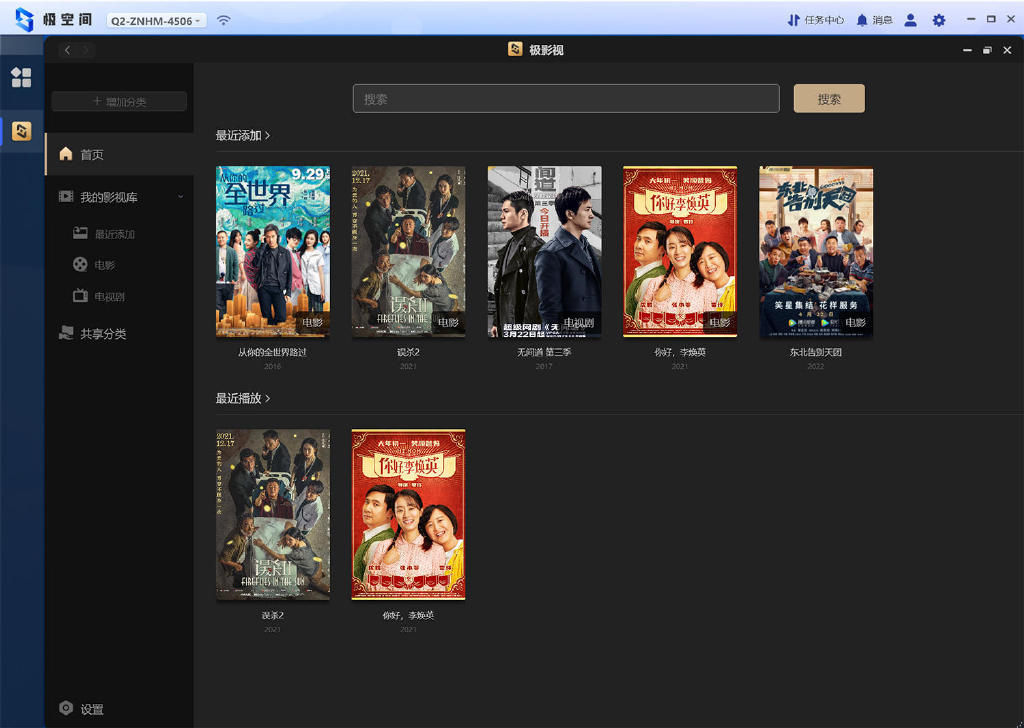Open the 东北告别天团 movie poster

(815, 252)
